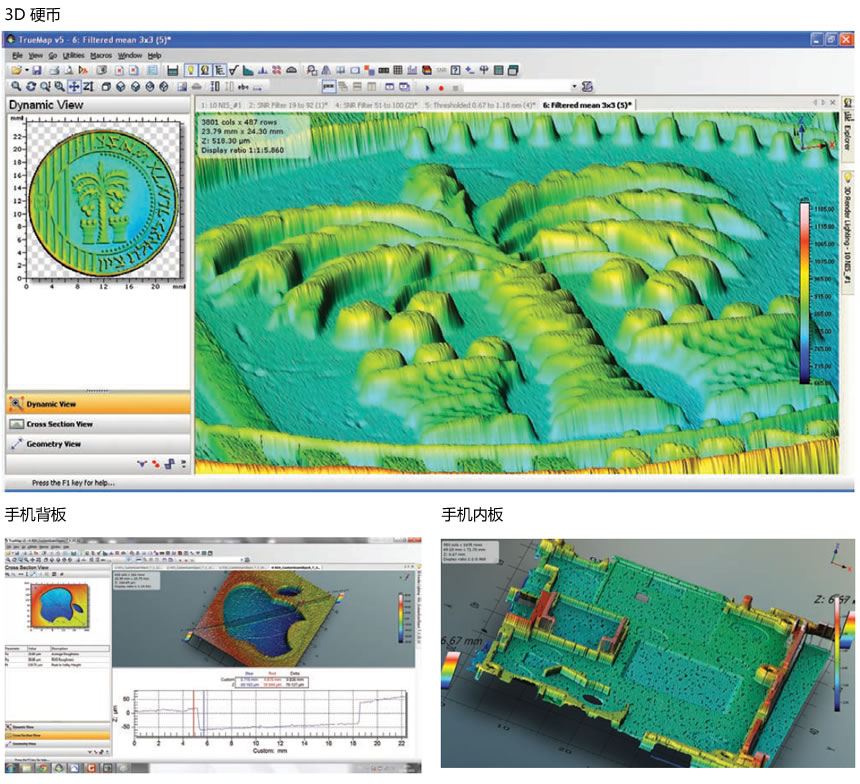
Task: Expand the macro selection combo box
Action: pyautogui.click(x=574, y=87)
